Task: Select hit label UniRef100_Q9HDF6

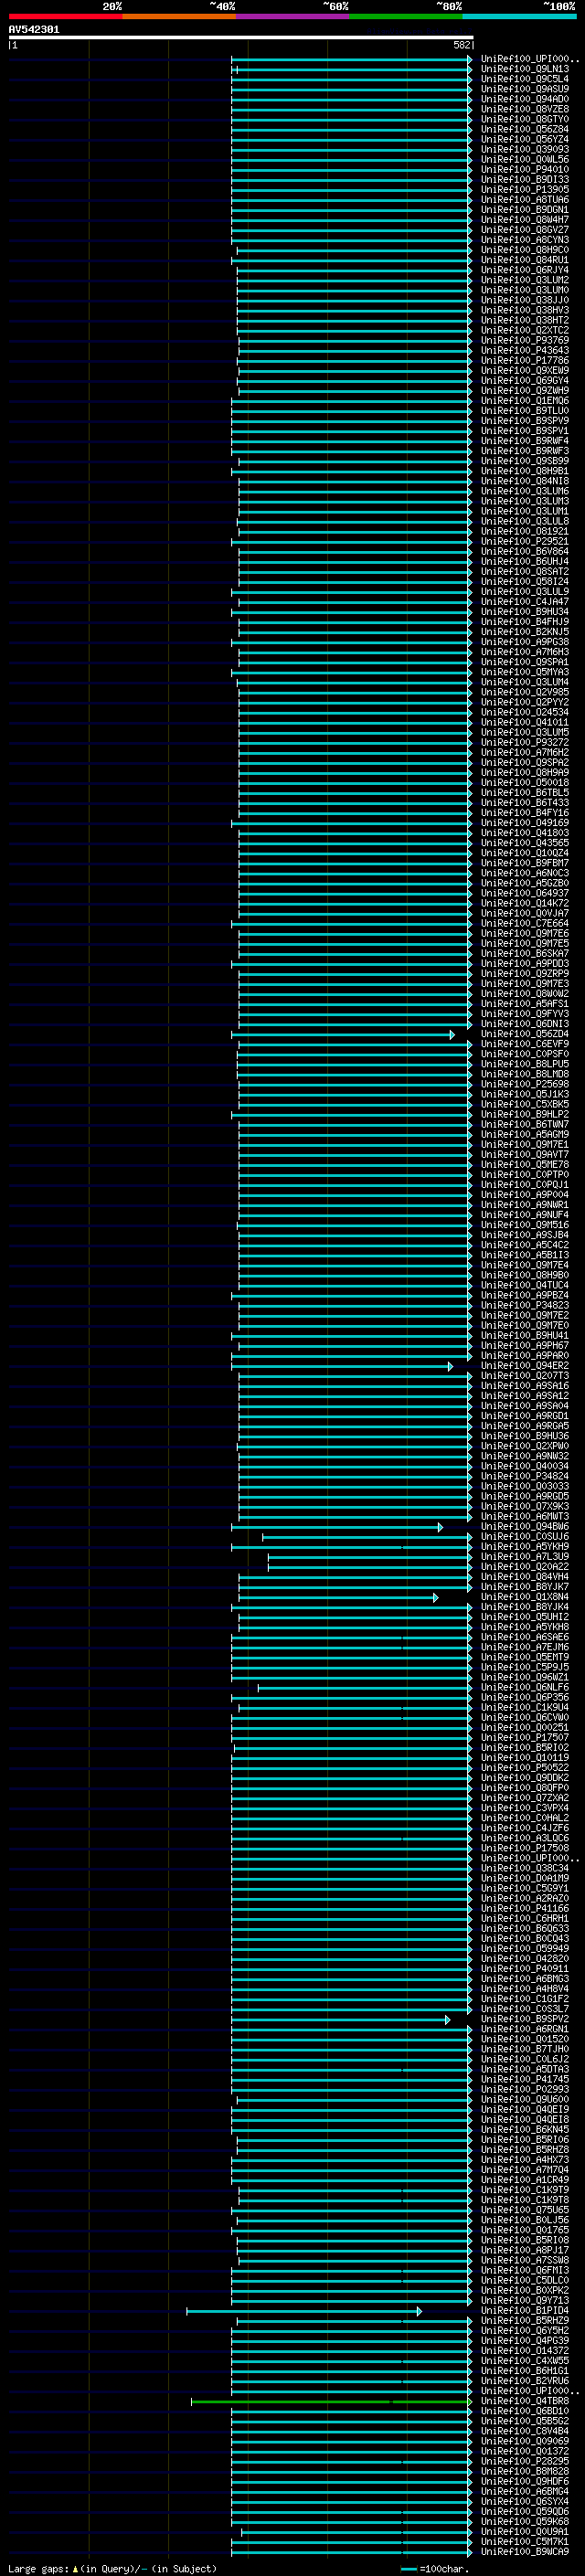Action: [x=525, y=2481]
